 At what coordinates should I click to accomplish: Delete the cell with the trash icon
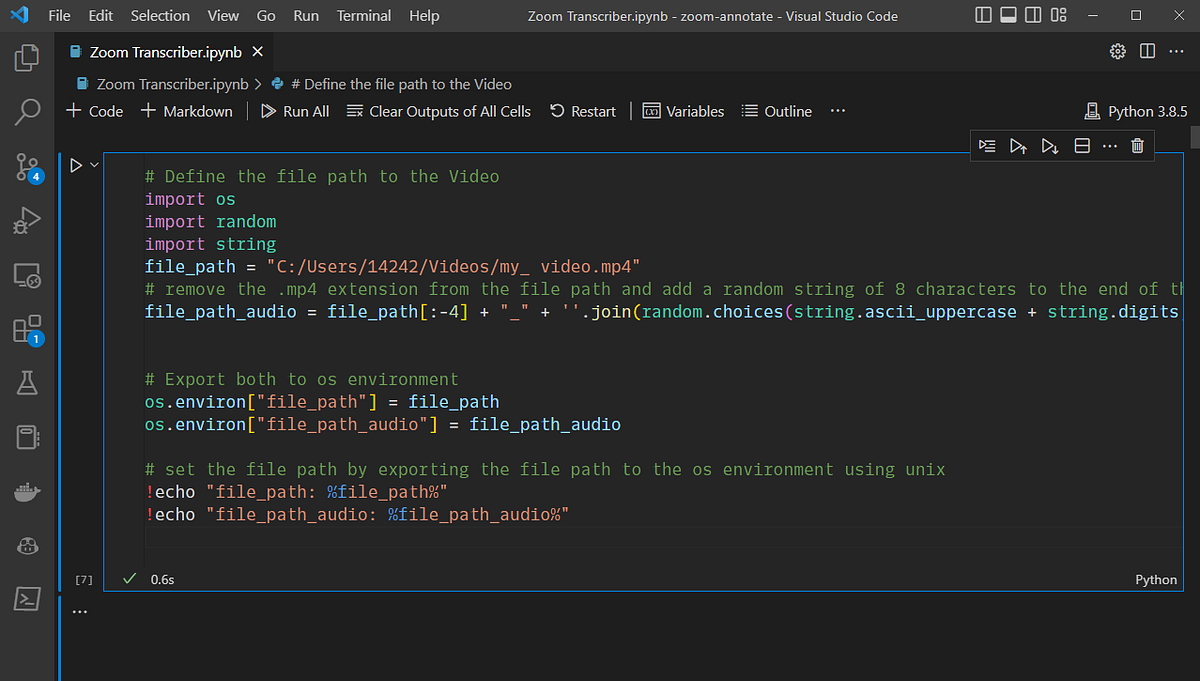1137,145
